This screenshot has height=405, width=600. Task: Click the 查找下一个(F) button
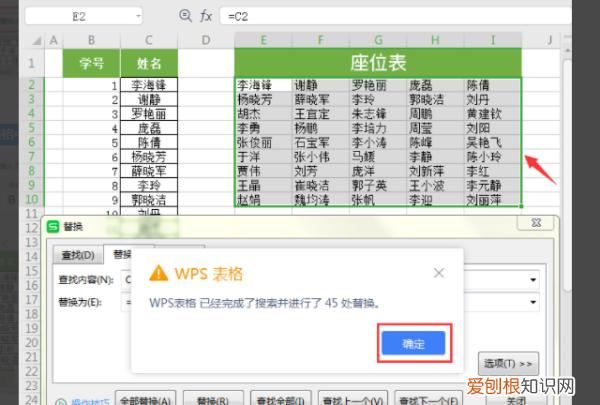[x=429, y=400]
